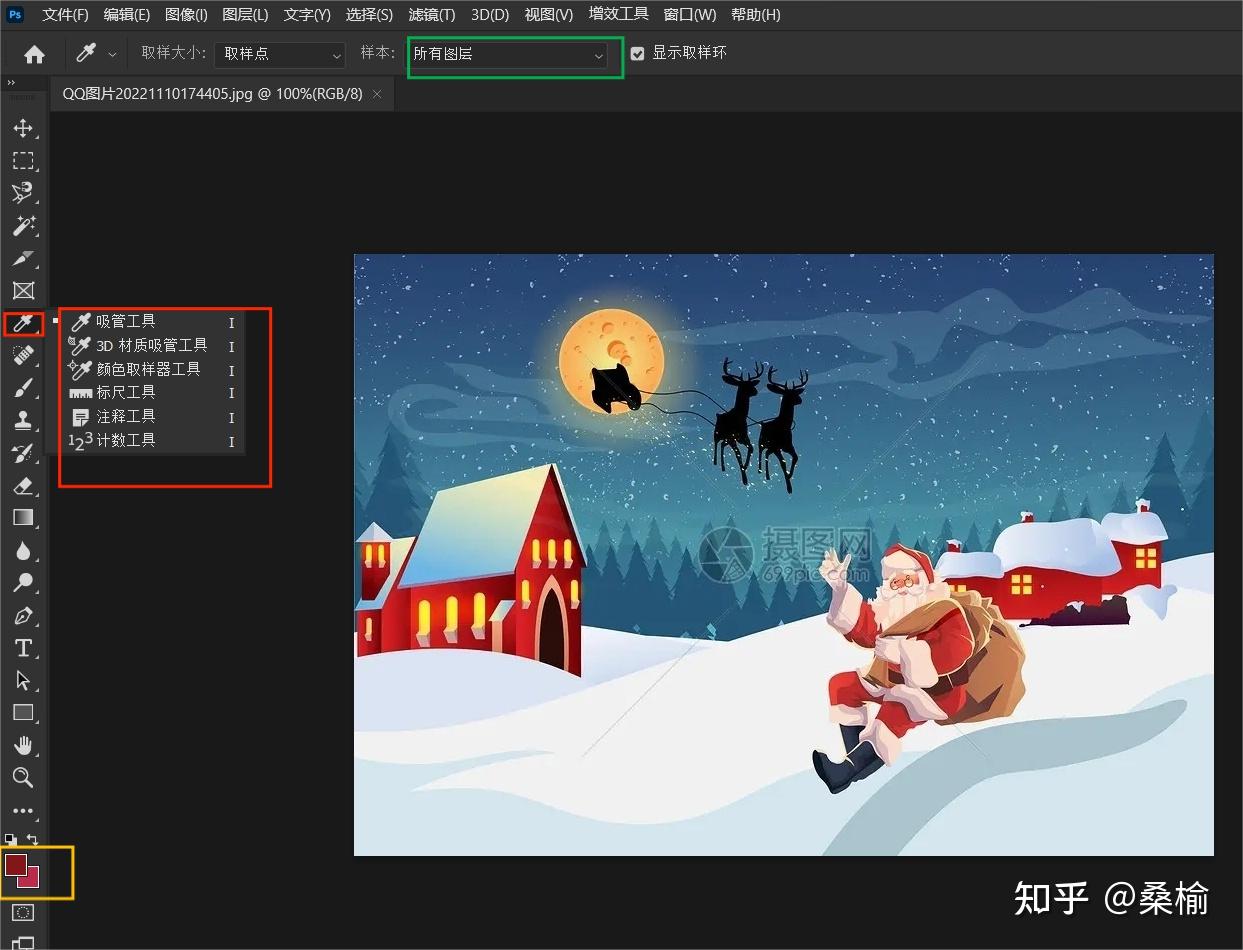Select the Clone Stamp tool
The image size is (1243, 950).
(x=23, y=420)
